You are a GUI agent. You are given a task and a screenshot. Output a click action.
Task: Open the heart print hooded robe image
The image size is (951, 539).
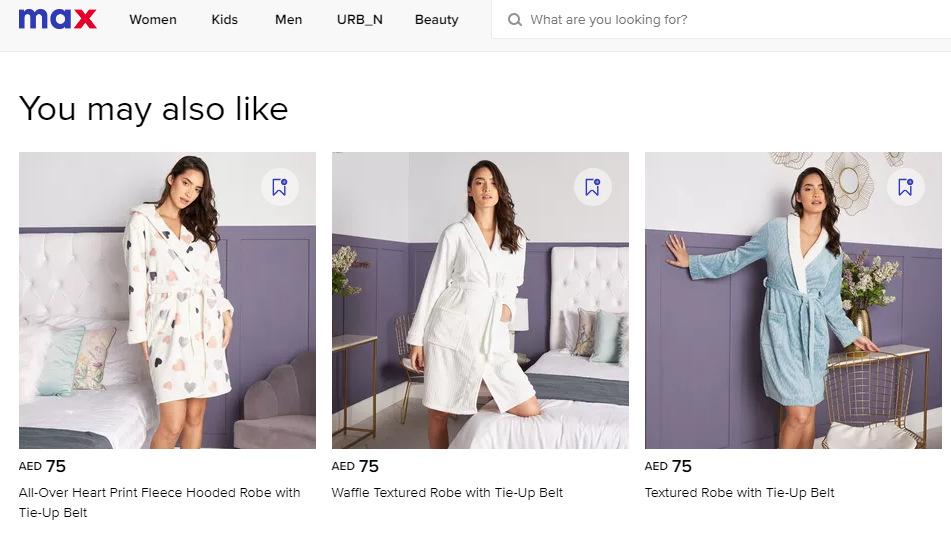pos(167,300)
